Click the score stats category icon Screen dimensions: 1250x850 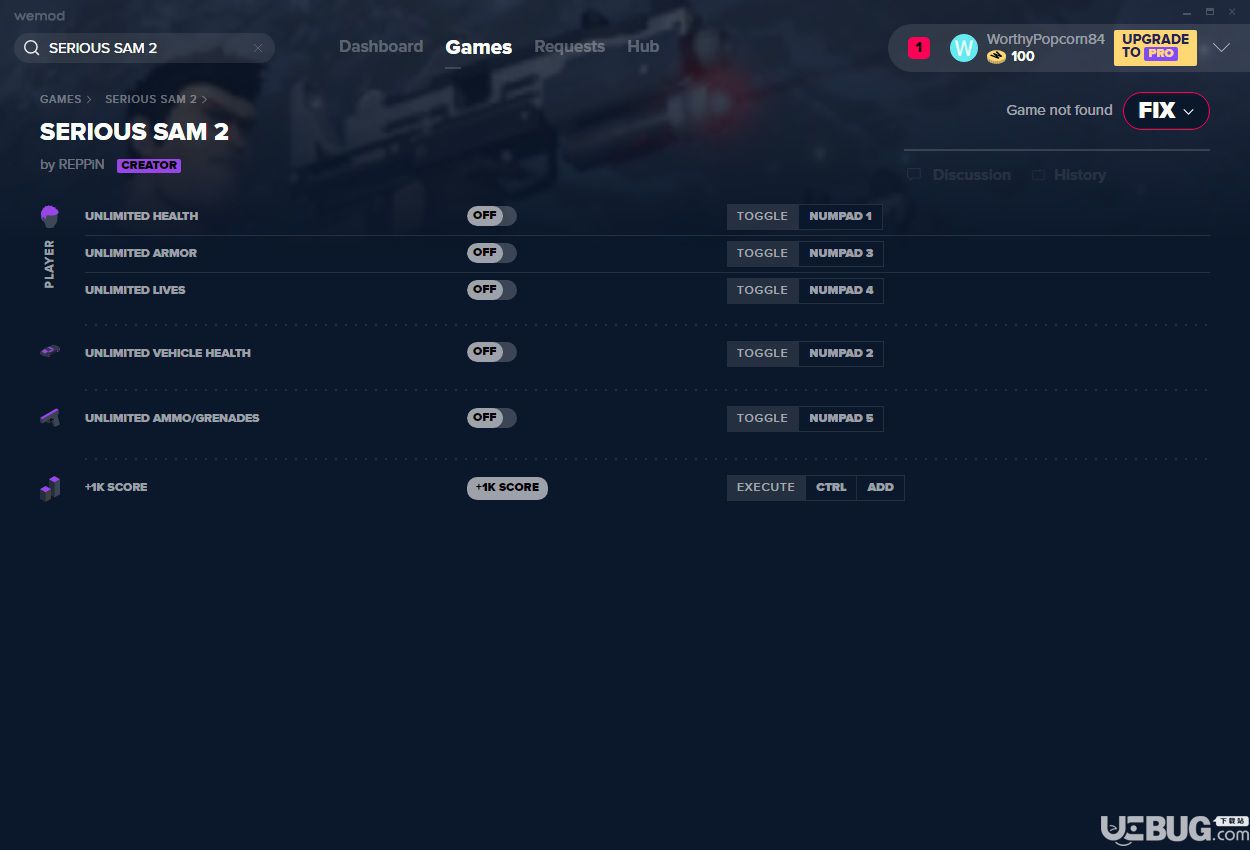[x=50, y=488]
